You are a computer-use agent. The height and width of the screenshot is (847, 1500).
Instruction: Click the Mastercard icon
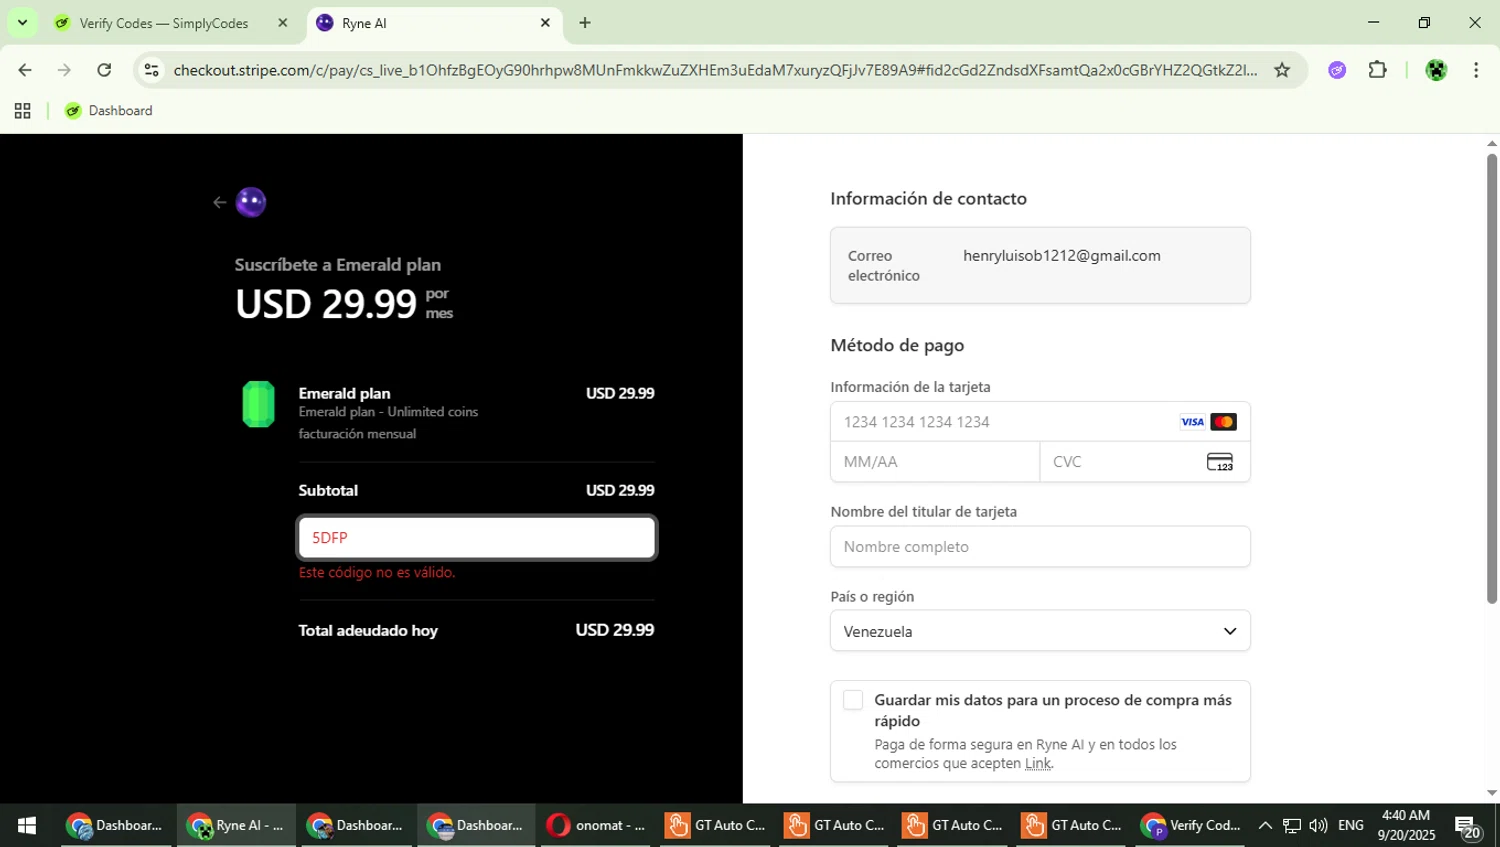[1223, 422]
